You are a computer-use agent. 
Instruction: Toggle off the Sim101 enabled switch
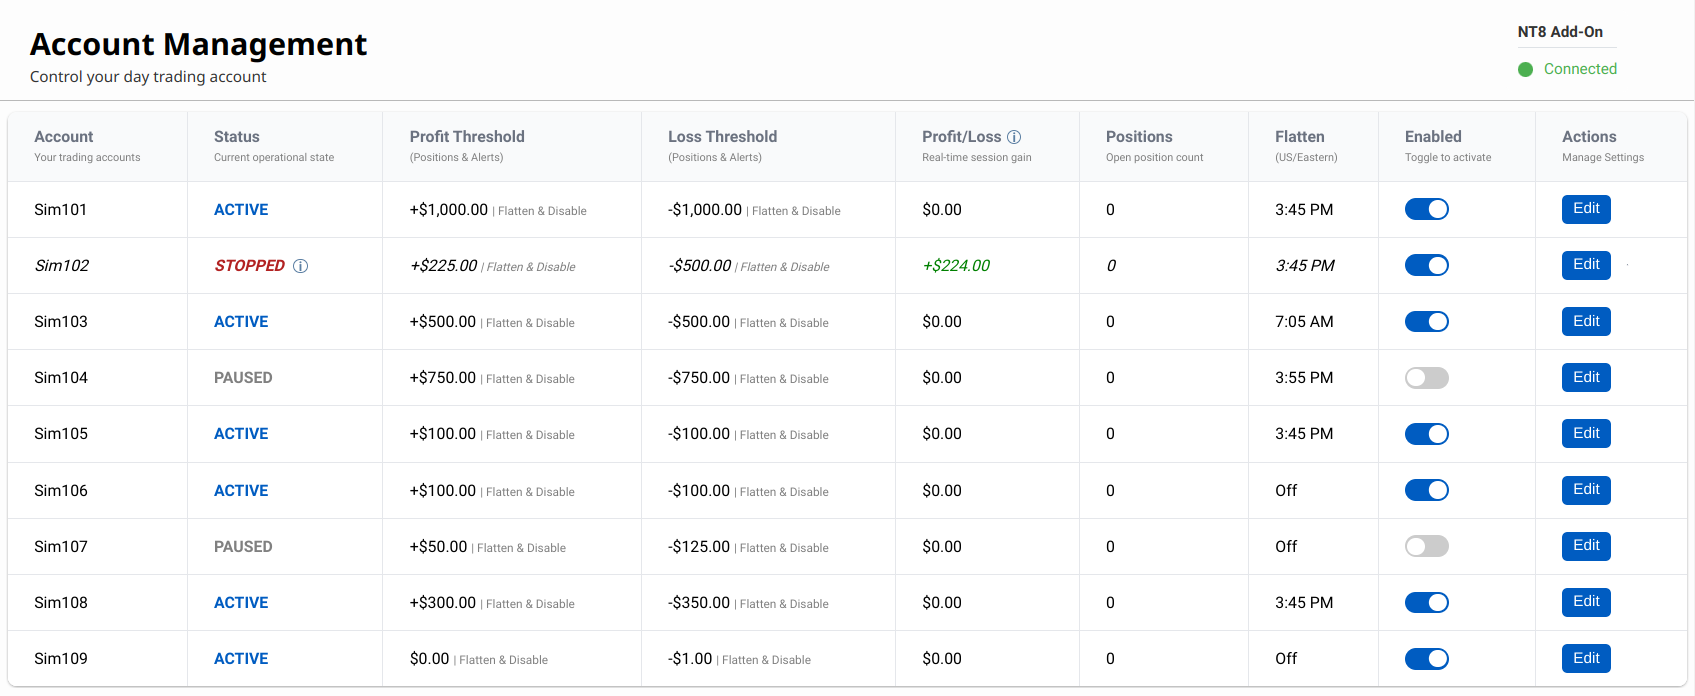(1427, 209)
